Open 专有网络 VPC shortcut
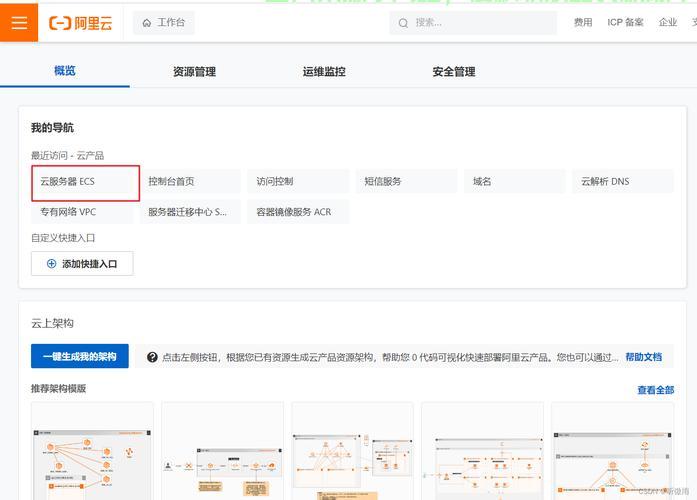 coord(82,212)
